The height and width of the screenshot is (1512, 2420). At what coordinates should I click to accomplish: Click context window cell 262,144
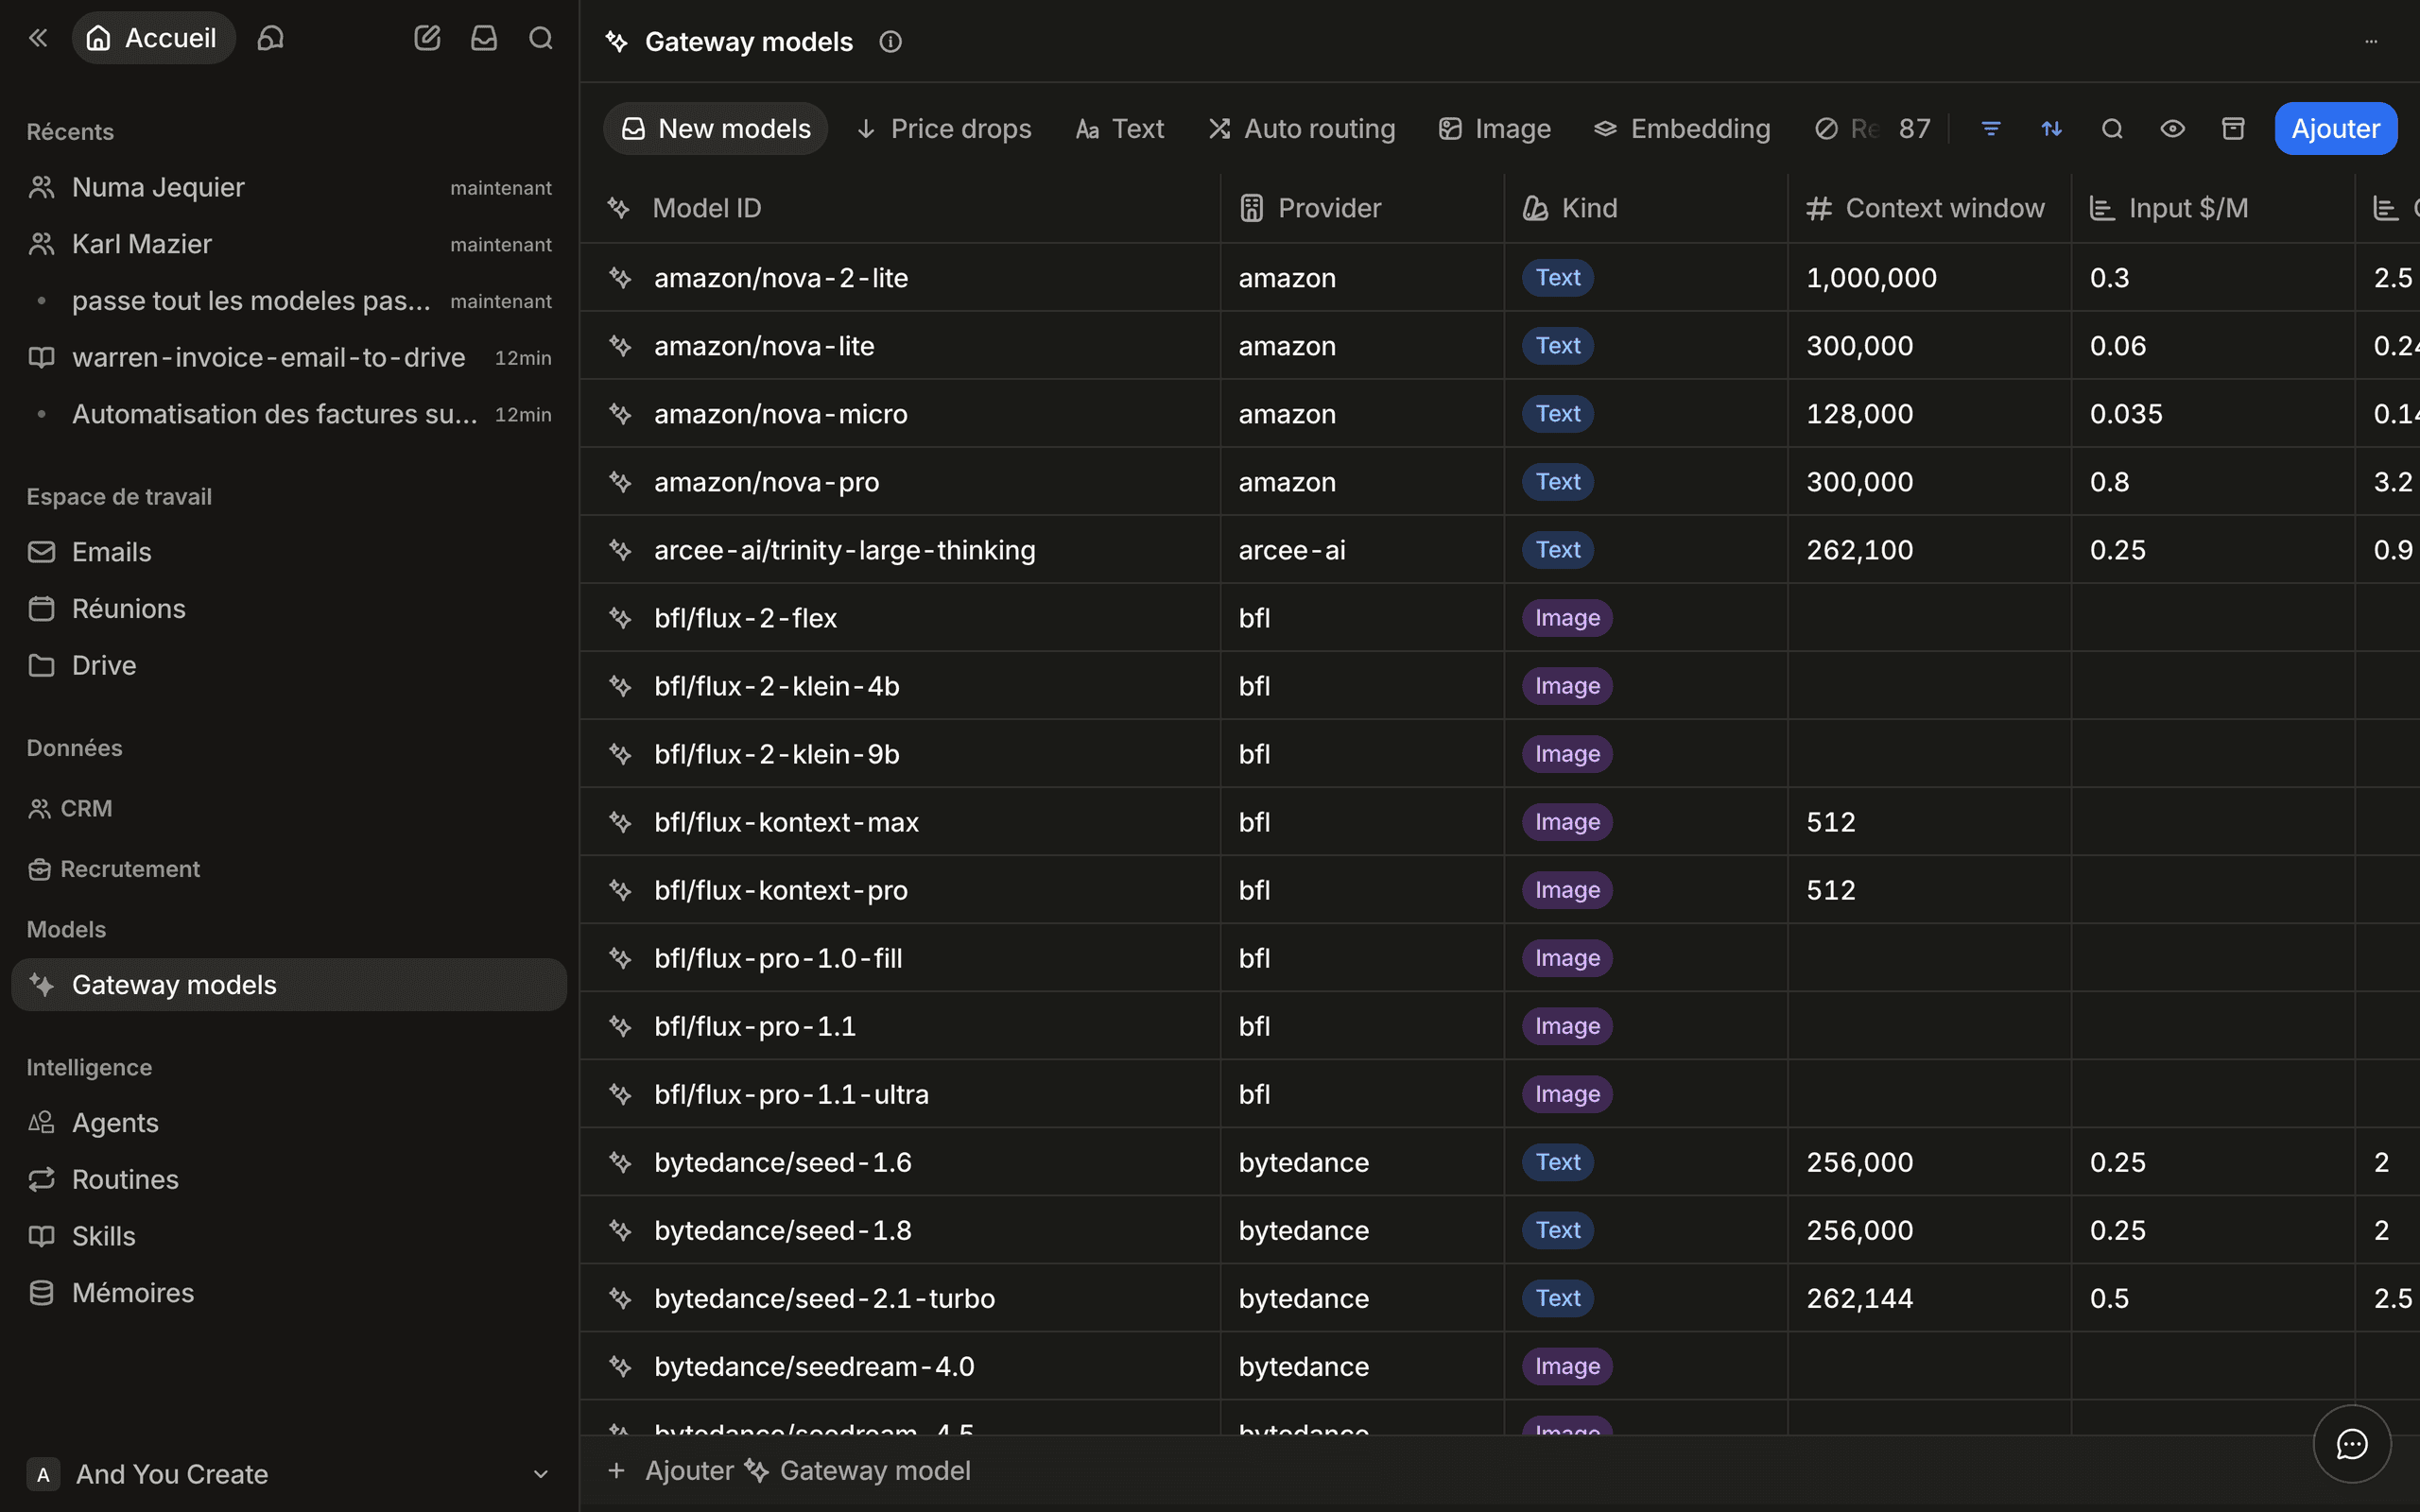click(1929, 1298)
